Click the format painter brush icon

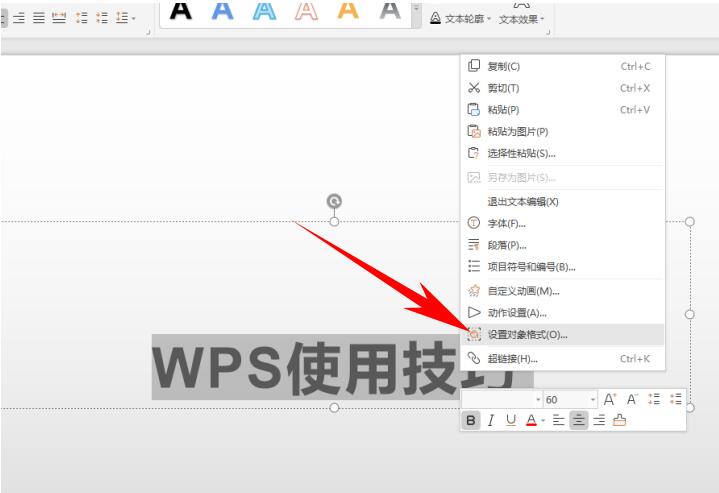pyautogui.click(x=619, y=420)
